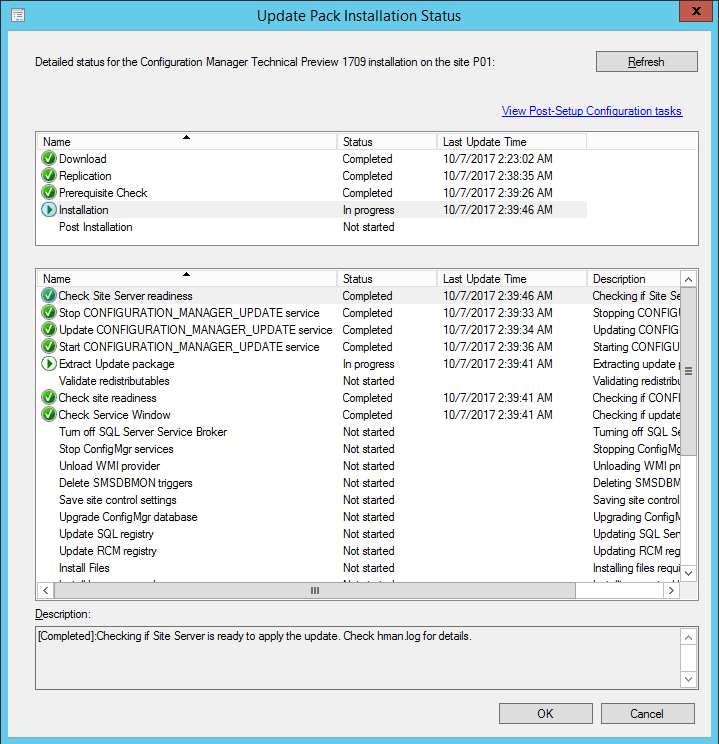Sort the lower list by the Description column

click(634, 279)
